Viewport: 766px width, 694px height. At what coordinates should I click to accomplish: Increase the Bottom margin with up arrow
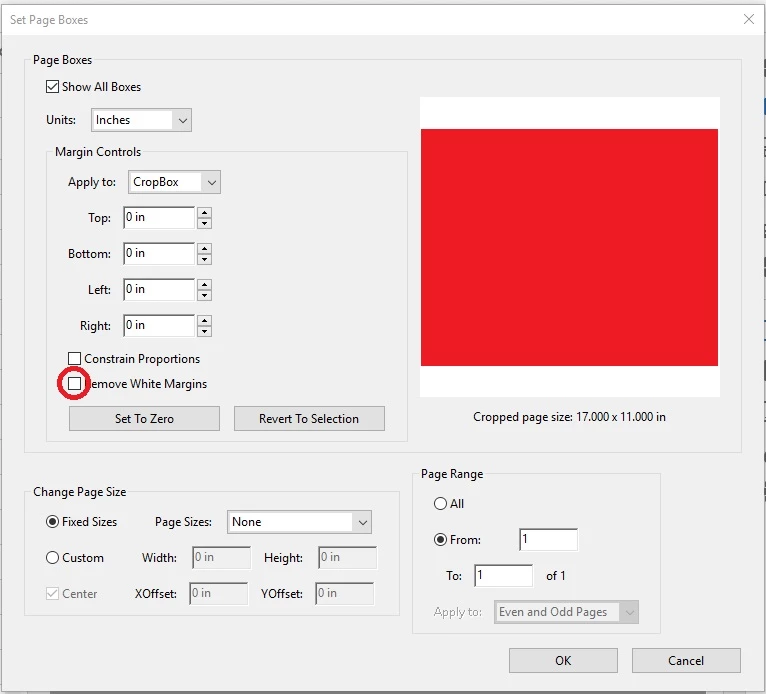205,249
